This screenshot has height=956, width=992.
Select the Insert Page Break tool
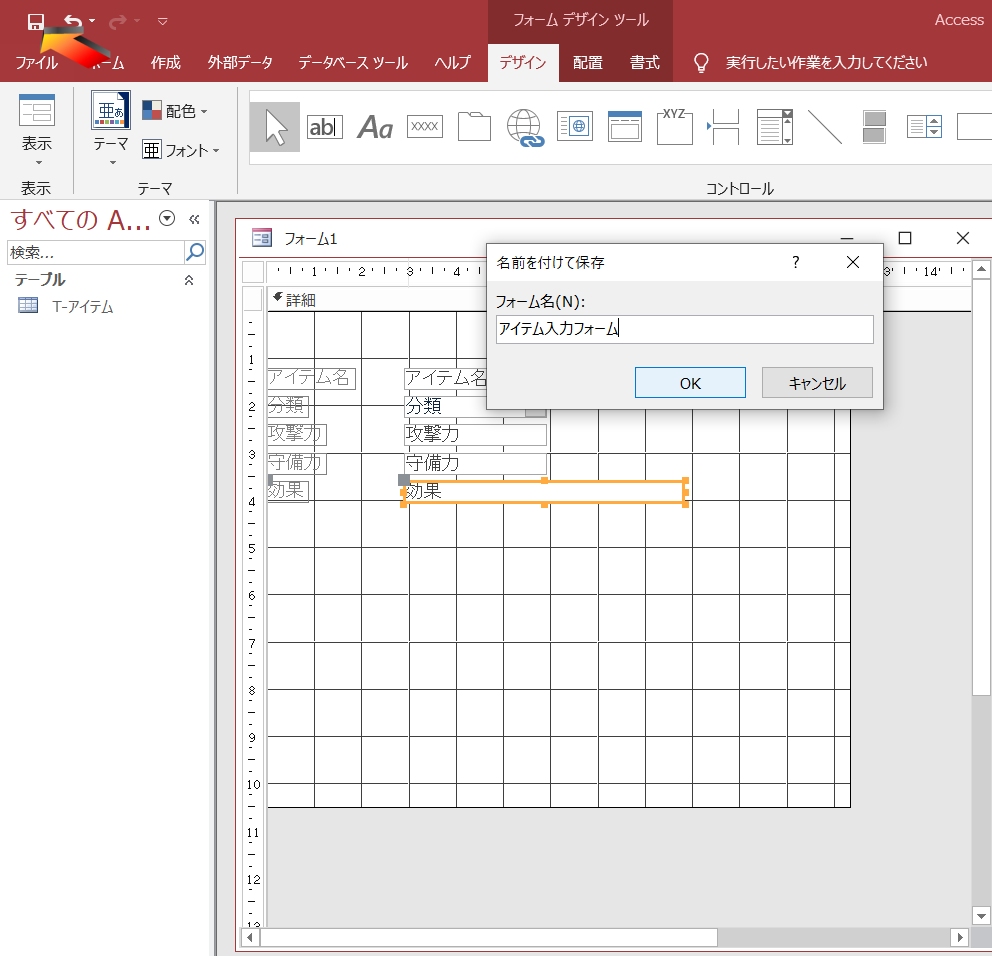[723, 127]
